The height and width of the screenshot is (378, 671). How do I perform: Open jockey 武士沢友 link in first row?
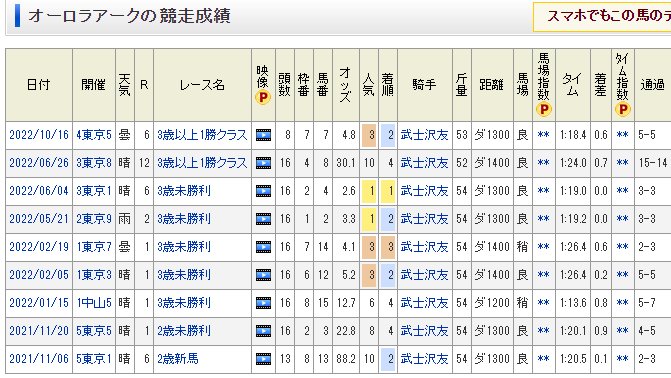coord(424,135)
